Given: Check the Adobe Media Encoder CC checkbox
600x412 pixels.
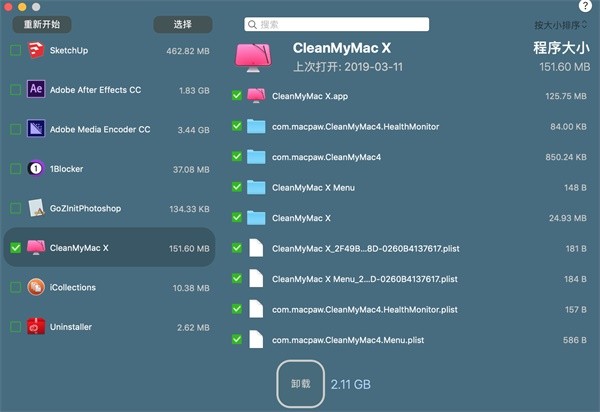Looking at the screenshot, I should click(x=15, y=129).
